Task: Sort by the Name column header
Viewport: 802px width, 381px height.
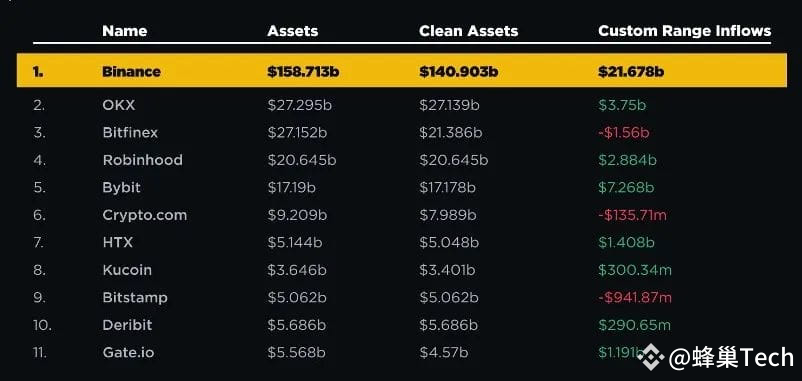Action: coord(125,31)
